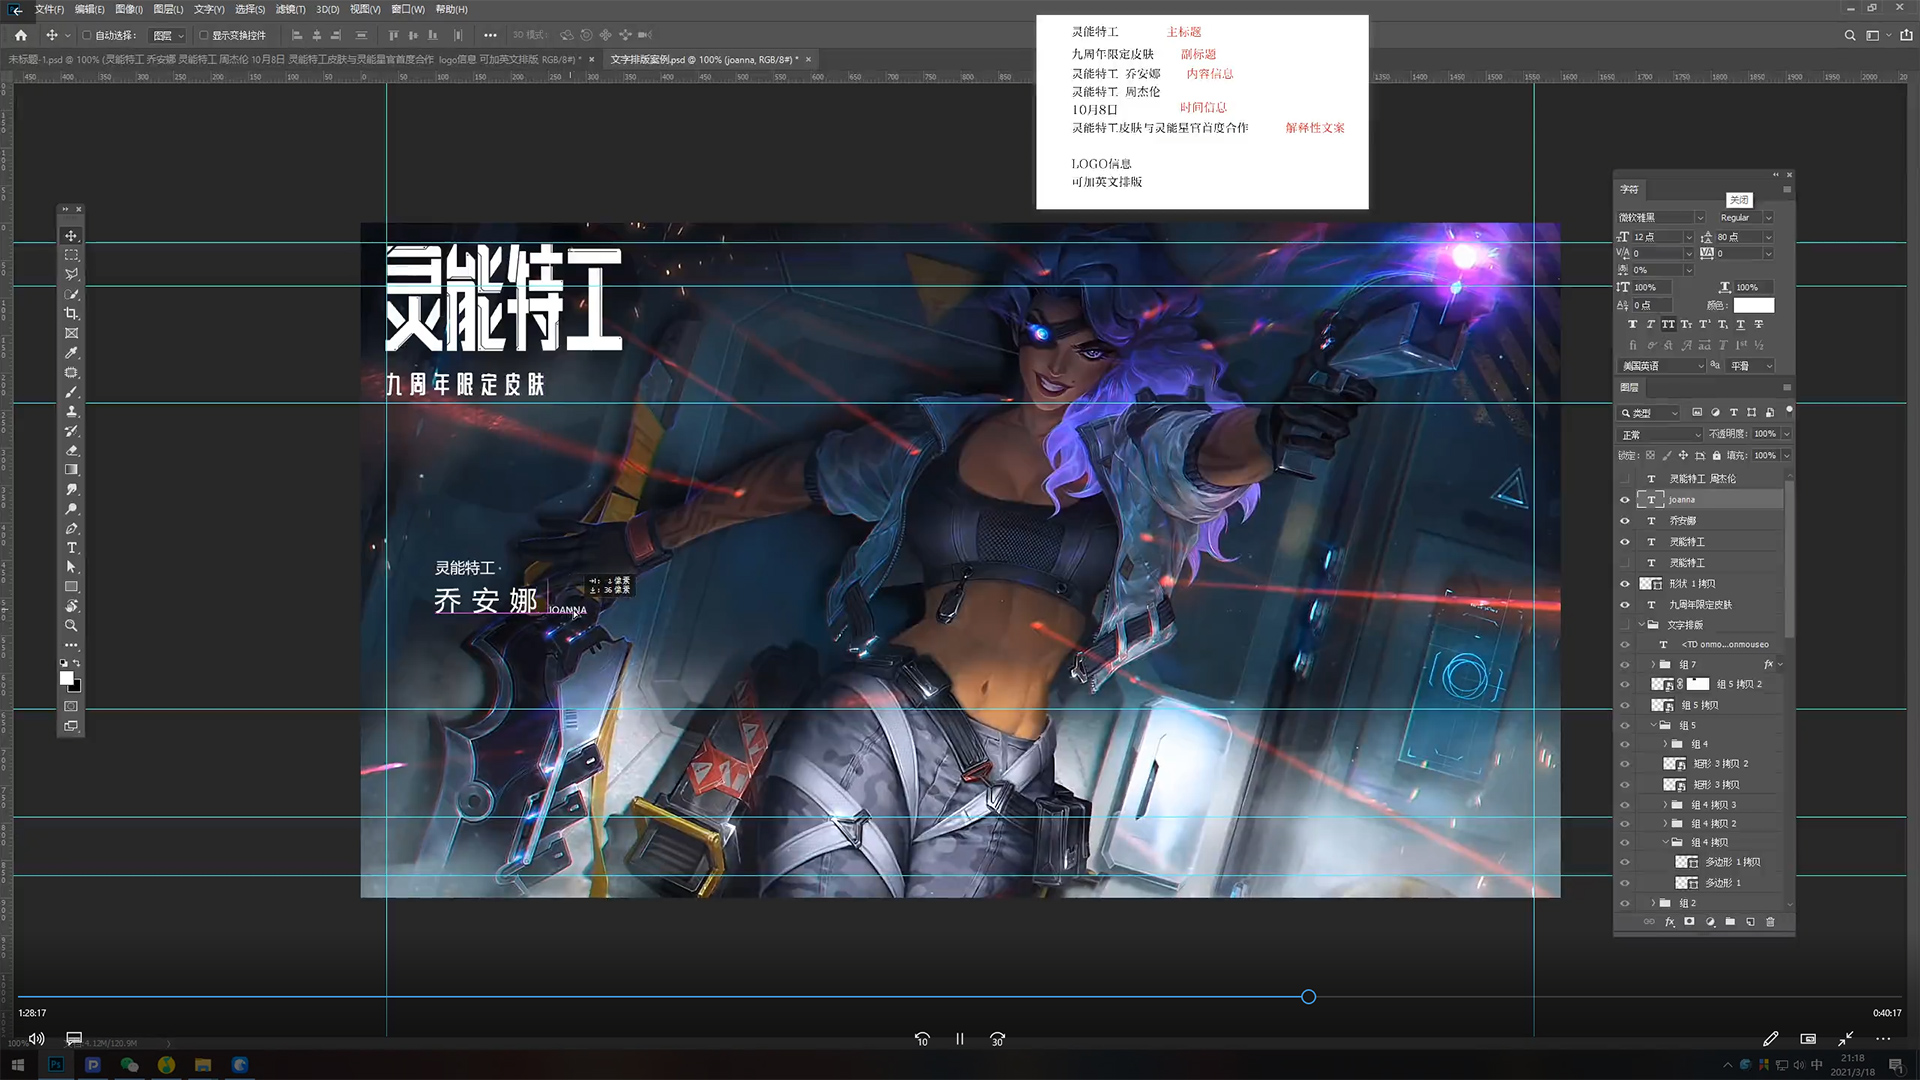The width and height of the screenshot is (1920, 1080).
Task: Open the 微软雅黑 font family dropdown
Action: [1699, 218]
